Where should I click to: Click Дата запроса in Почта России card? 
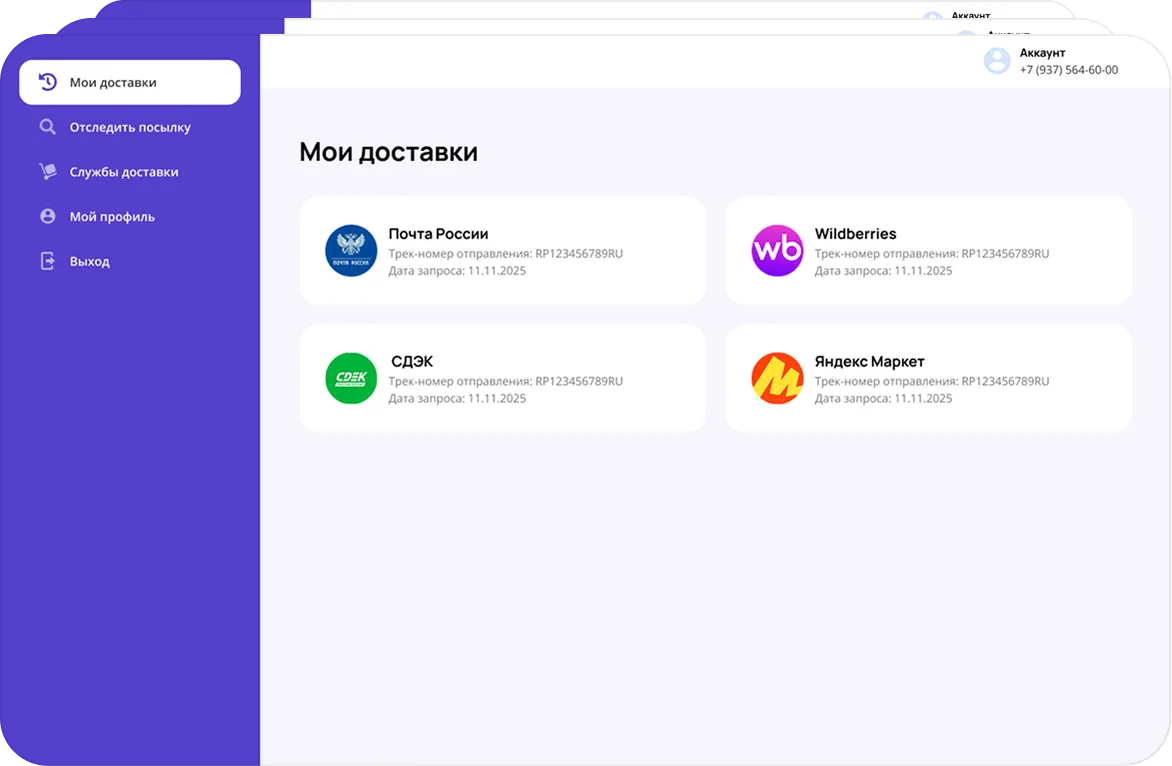pos(457,271)
